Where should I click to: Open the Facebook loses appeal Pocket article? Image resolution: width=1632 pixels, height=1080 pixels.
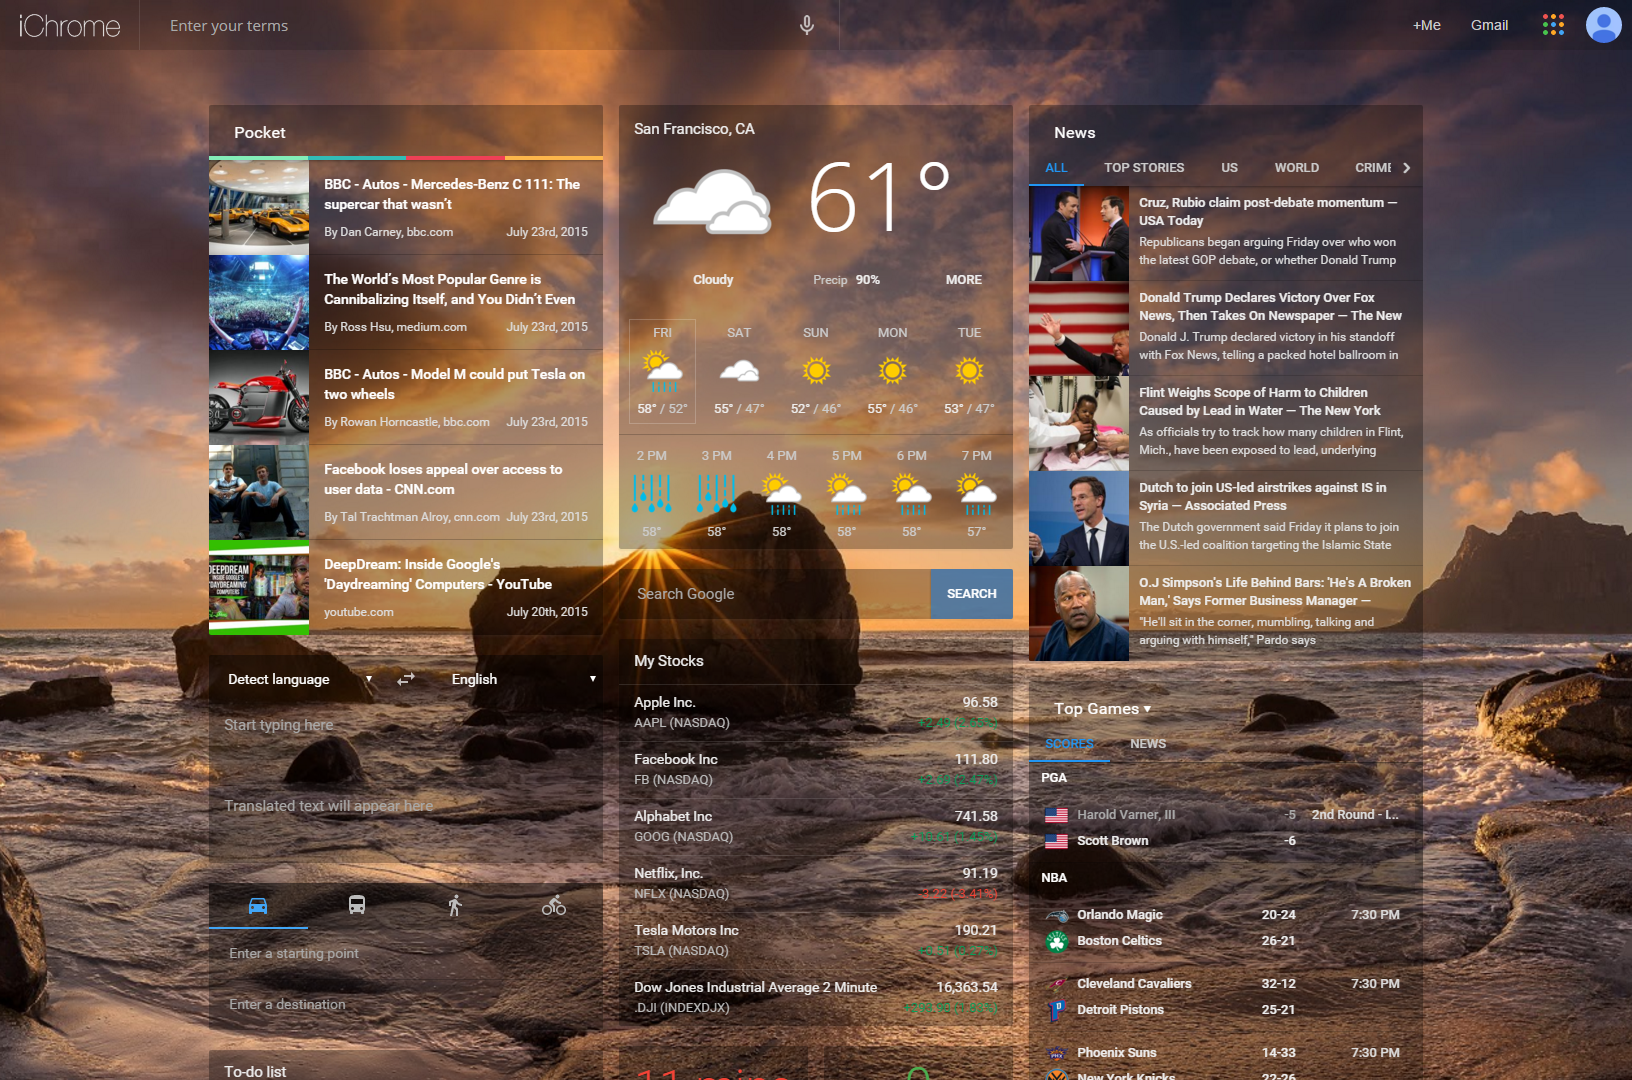pyautogui.click(x=406, y=493)
